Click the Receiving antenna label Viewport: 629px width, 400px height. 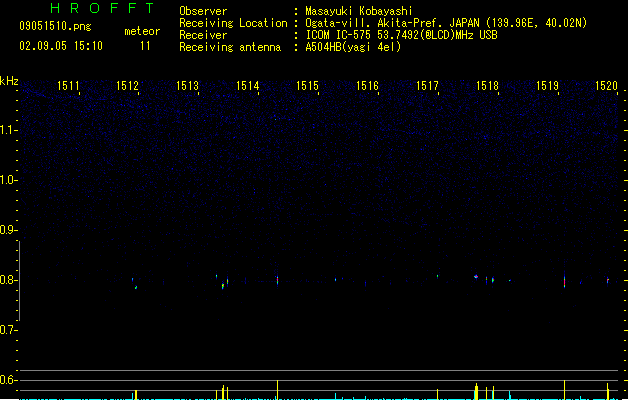click(x=230, y=47)
